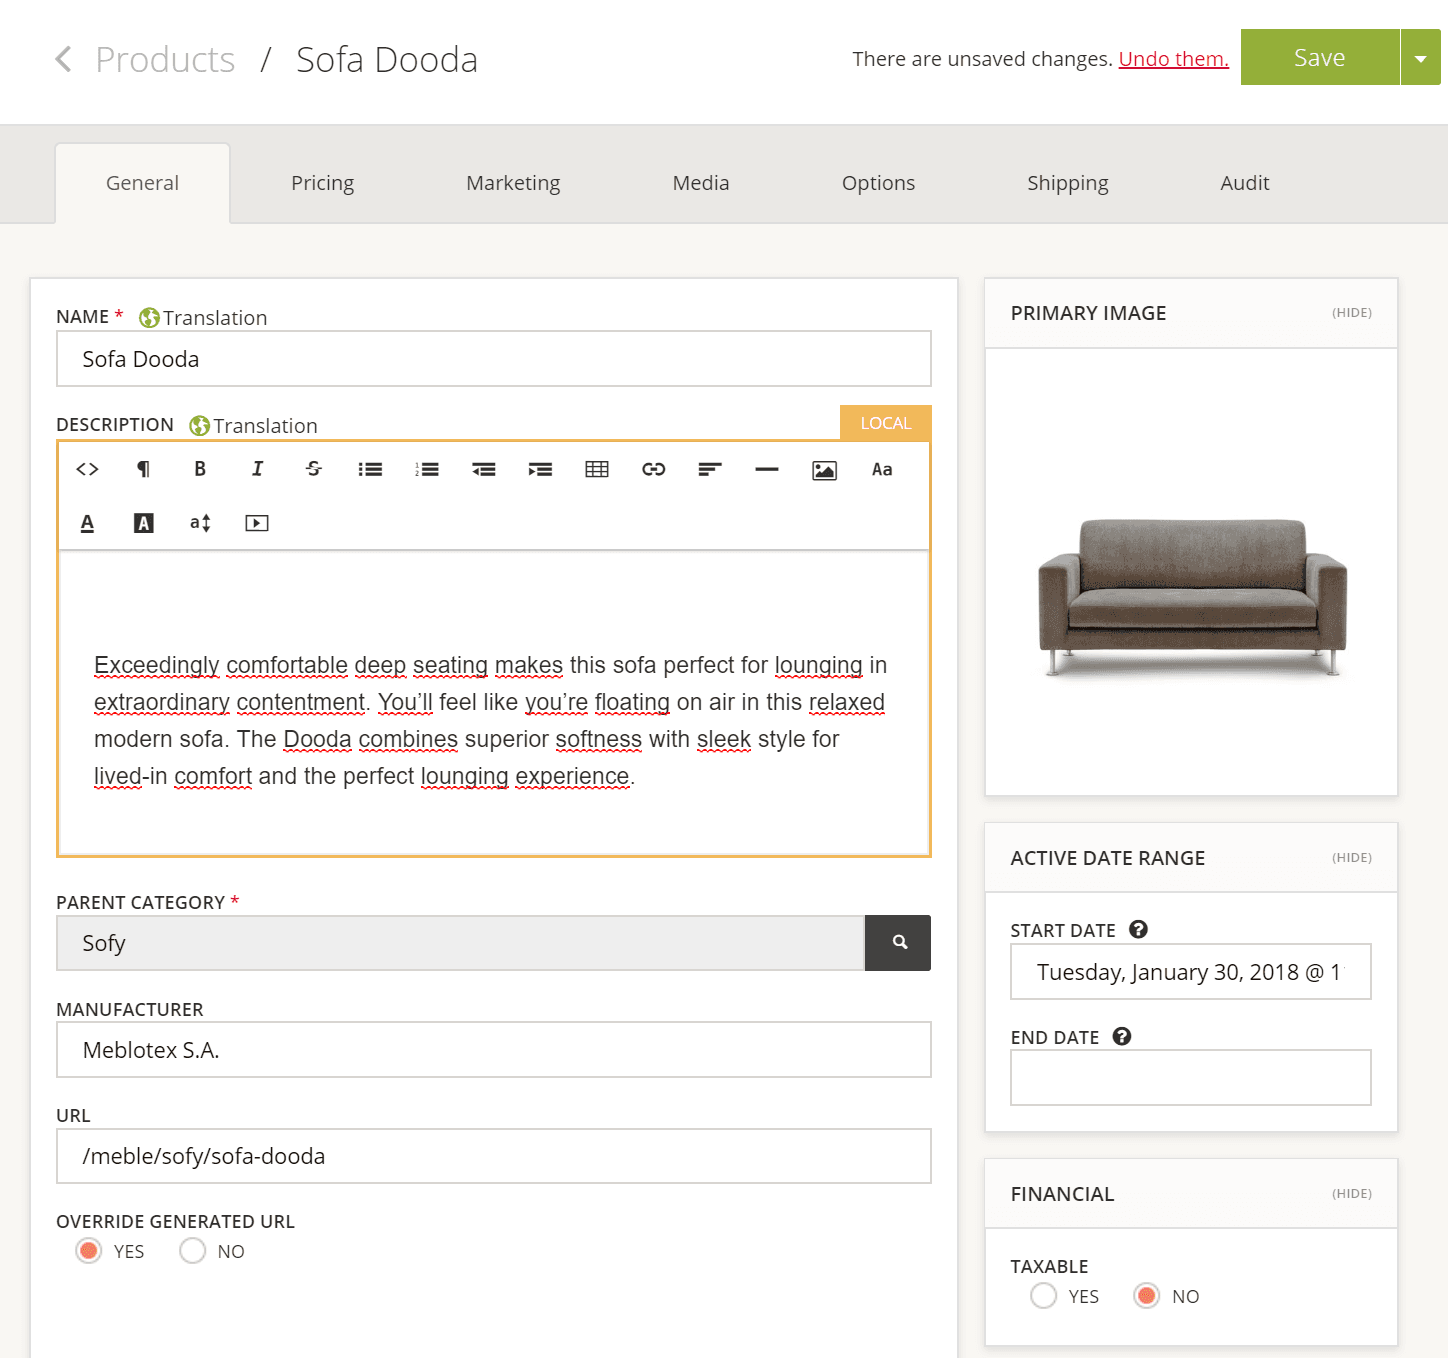The width and height of the screenshot is (1448, 1358).
Task: Click the HTML code view icon
Action: 87,469
